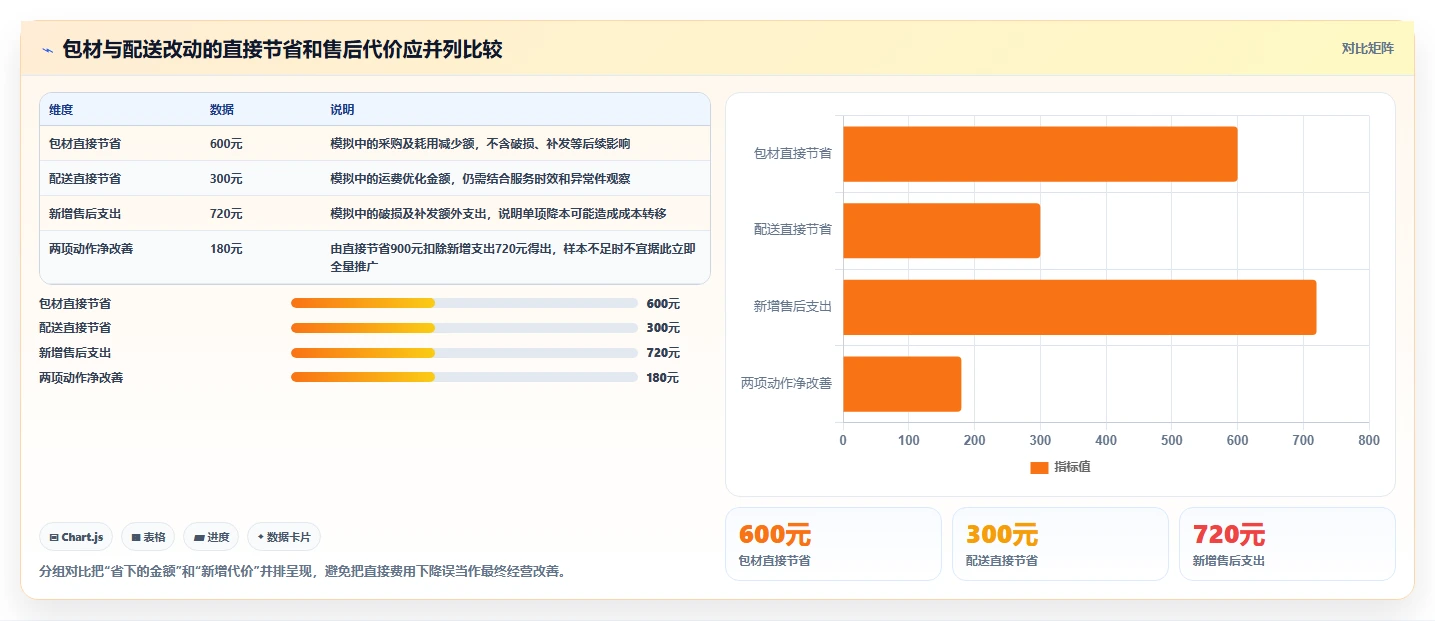This screenshot has height=621, width=1435.
Task: Click the Chart.js tag chip
Action: pos(77,537)
